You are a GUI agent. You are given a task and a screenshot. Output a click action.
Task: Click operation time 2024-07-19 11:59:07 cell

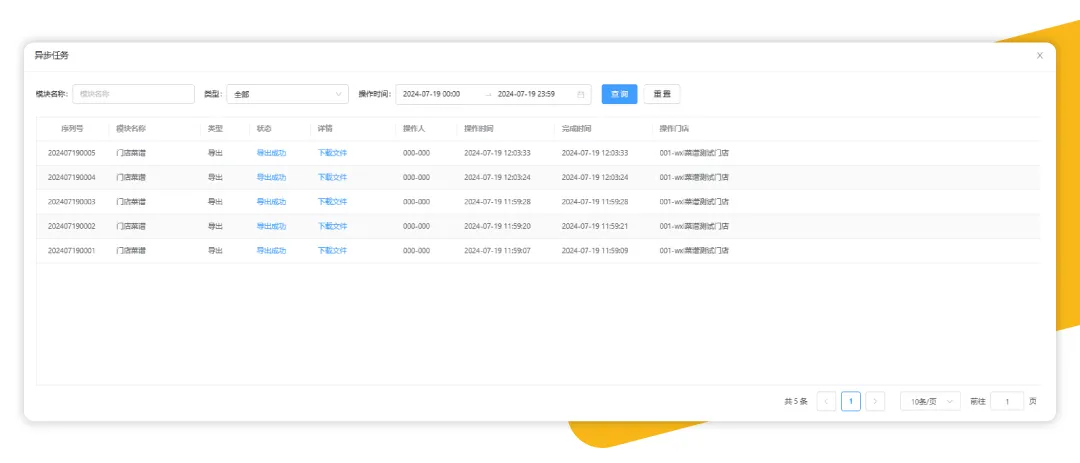tap(497, 251)
